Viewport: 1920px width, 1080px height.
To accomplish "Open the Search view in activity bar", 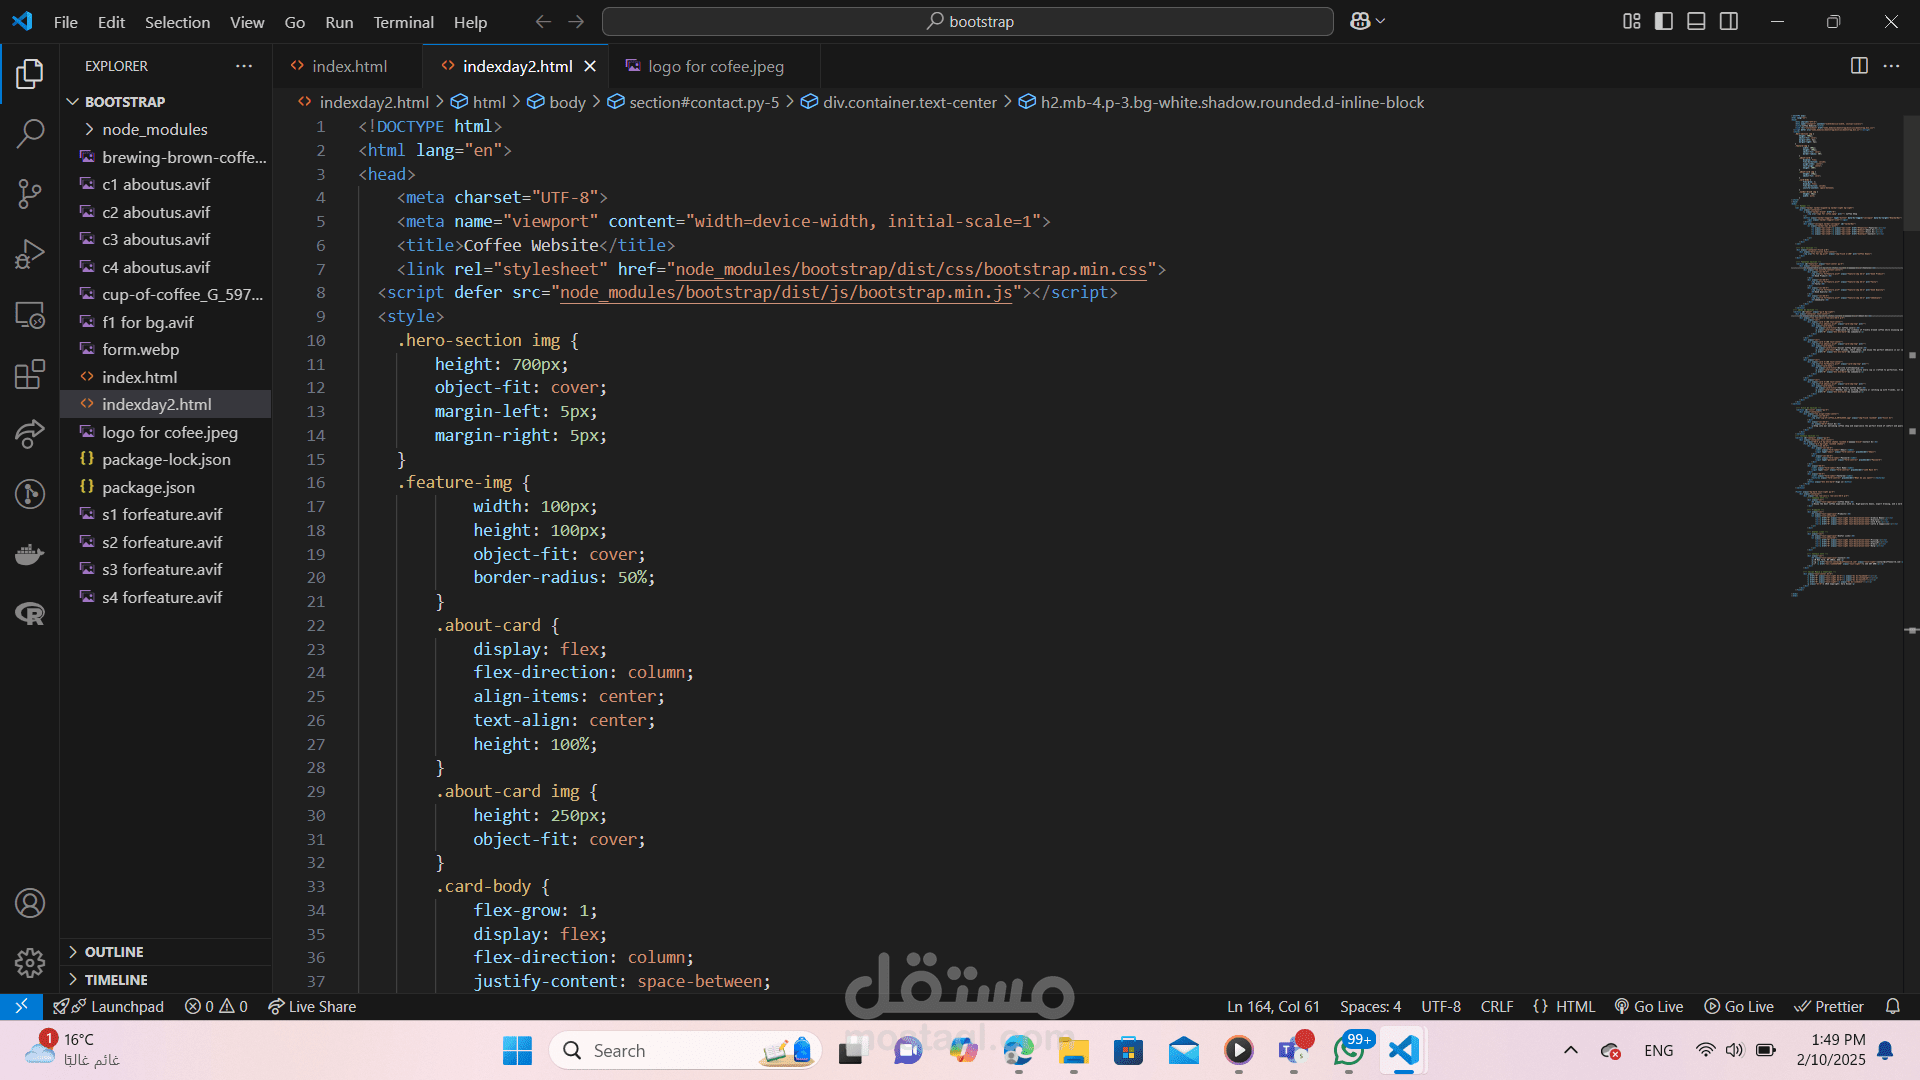I will coord(30,133).
